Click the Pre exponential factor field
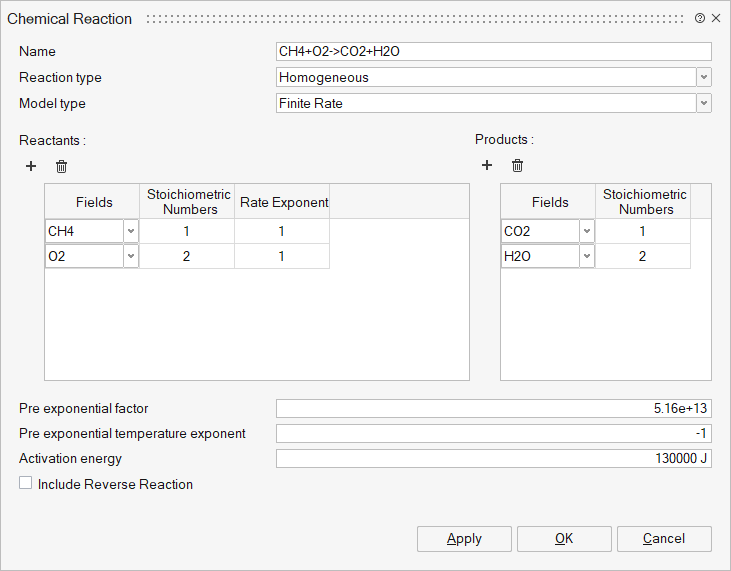The height and width of the screenshot is (571, 731). tap(493, 408)
